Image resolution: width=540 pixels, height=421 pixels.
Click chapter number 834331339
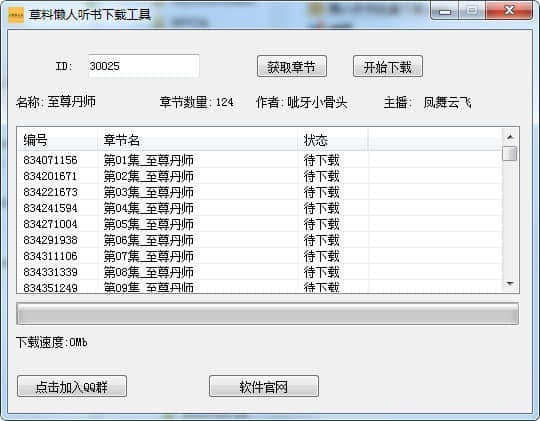50,272
